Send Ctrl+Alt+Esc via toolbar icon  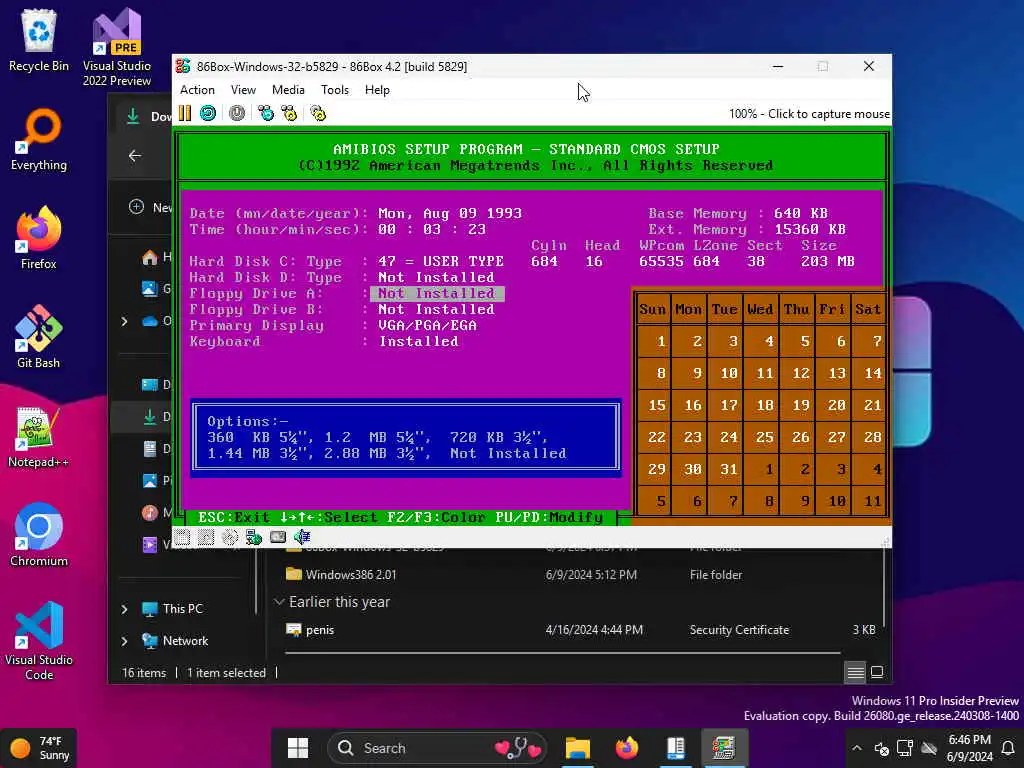pyautogui.click(x=289, y=114)
